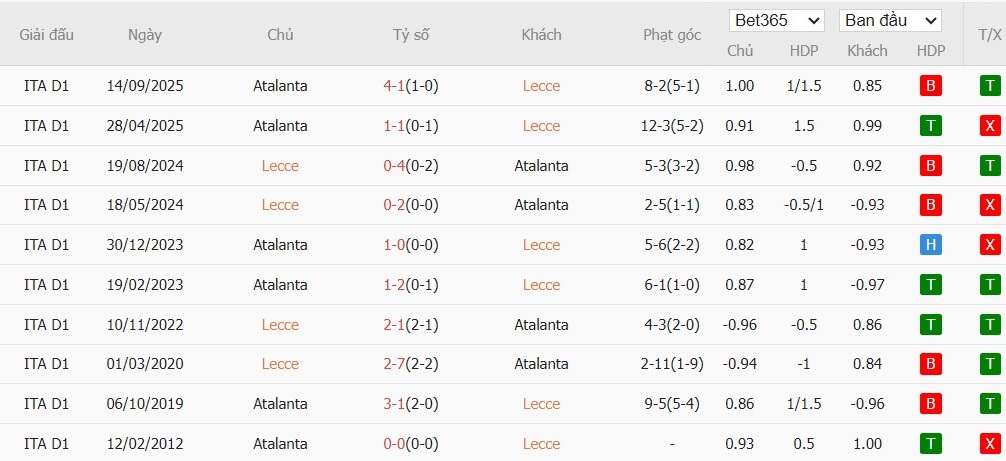The width and height of the screenshot is (1006, 461).
Task: Click the Phạt góc column header
Action: coord(671,34)
